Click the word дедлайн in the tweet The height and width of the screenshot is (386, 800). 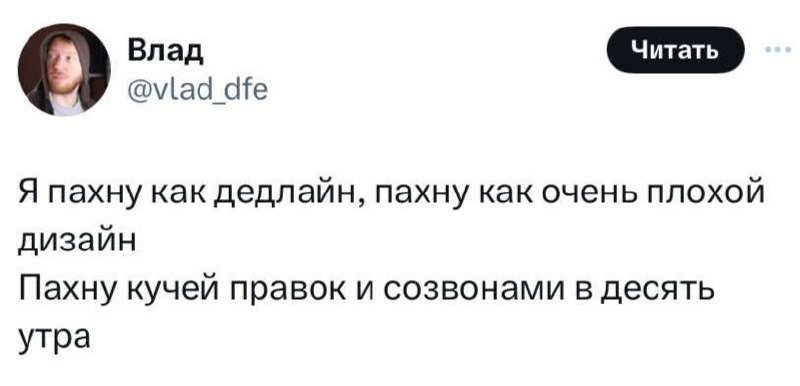click(x=285, y=196)
